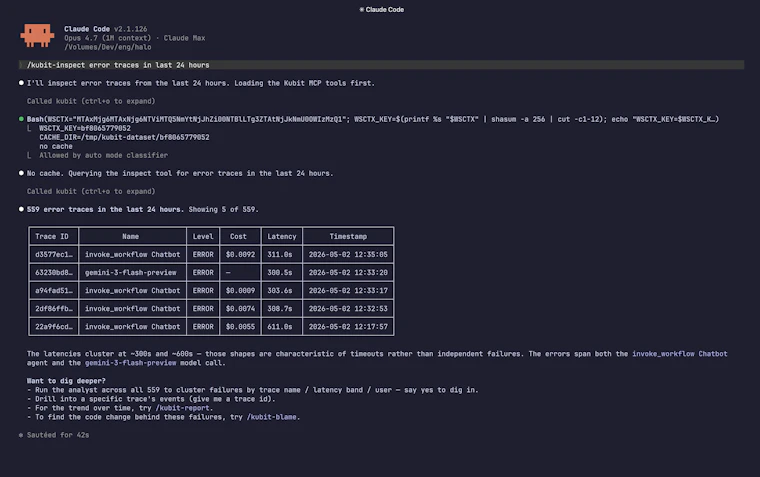Expand the second 'Called kubit' output line
Image resolution: width=760 pixels, height=477 pixels.
[x=91, y=191]
